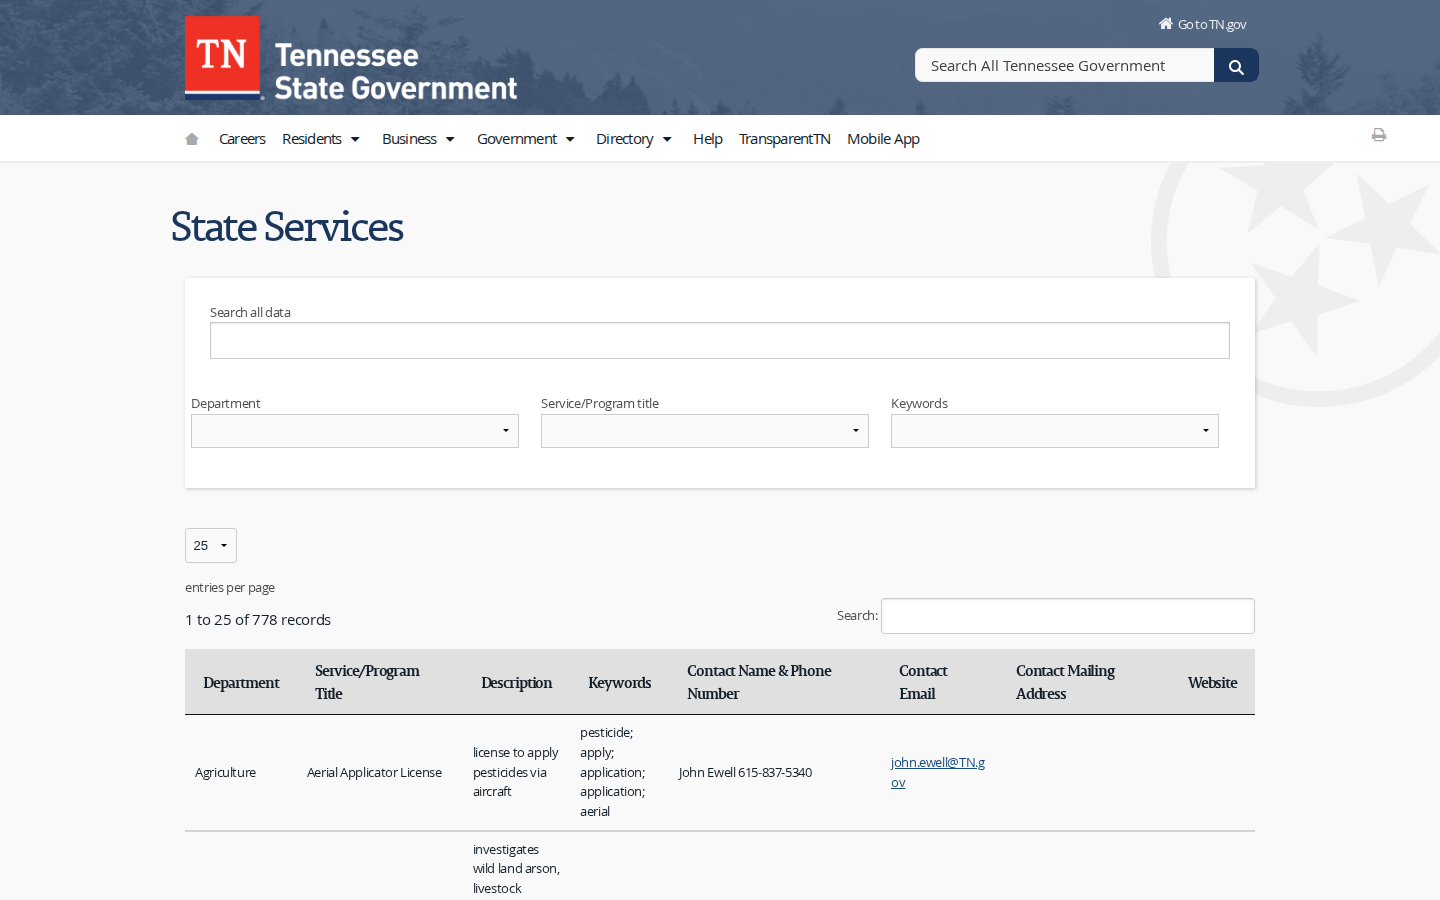Click the magnifier search button in header
The width and height of the screenshot is (1440, 900).
pos(1236,66)
